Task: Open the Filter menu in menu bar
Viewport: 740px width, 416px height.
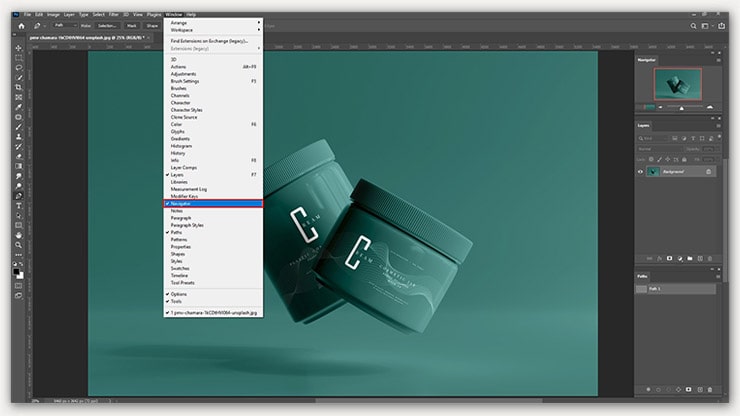Action: [x=113, y=15]
